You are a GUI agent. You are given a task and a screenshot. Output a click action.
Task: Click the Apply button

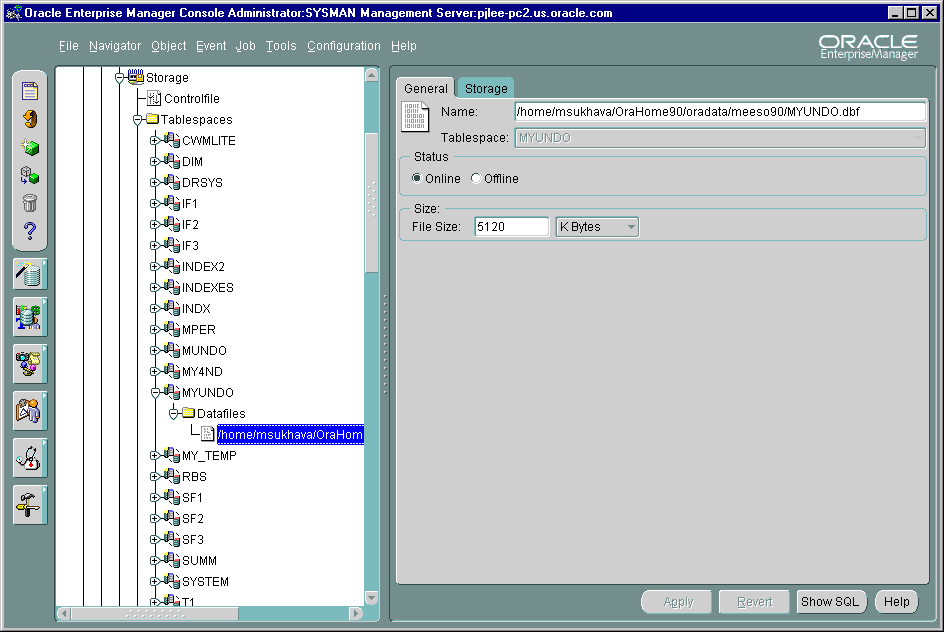[678, 601]
